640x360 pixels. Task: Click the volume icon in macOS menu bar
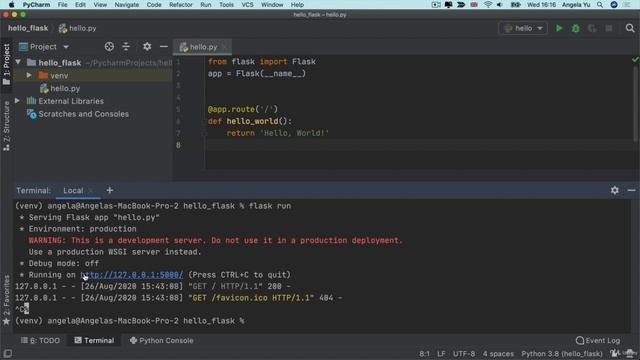point(500,4)
